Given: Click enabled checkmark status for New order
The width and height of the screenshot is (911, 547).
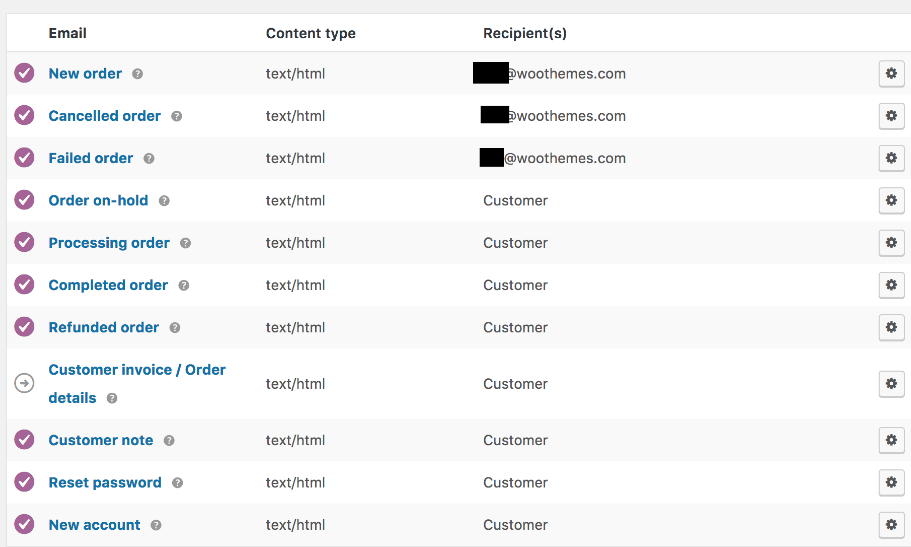Looking at the screenshot, I should coord(24,73).
